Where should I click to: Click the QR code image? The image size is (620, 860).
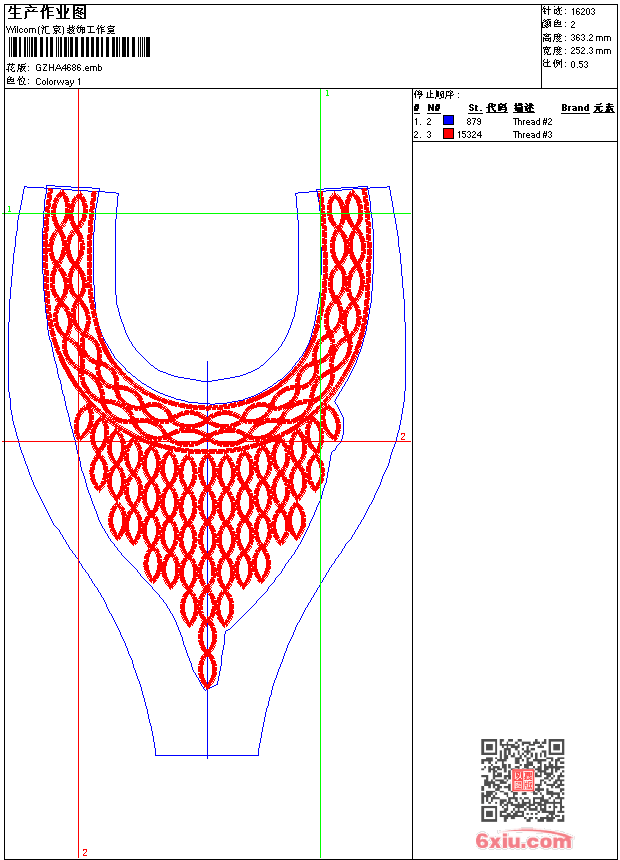tap(523, 780)
